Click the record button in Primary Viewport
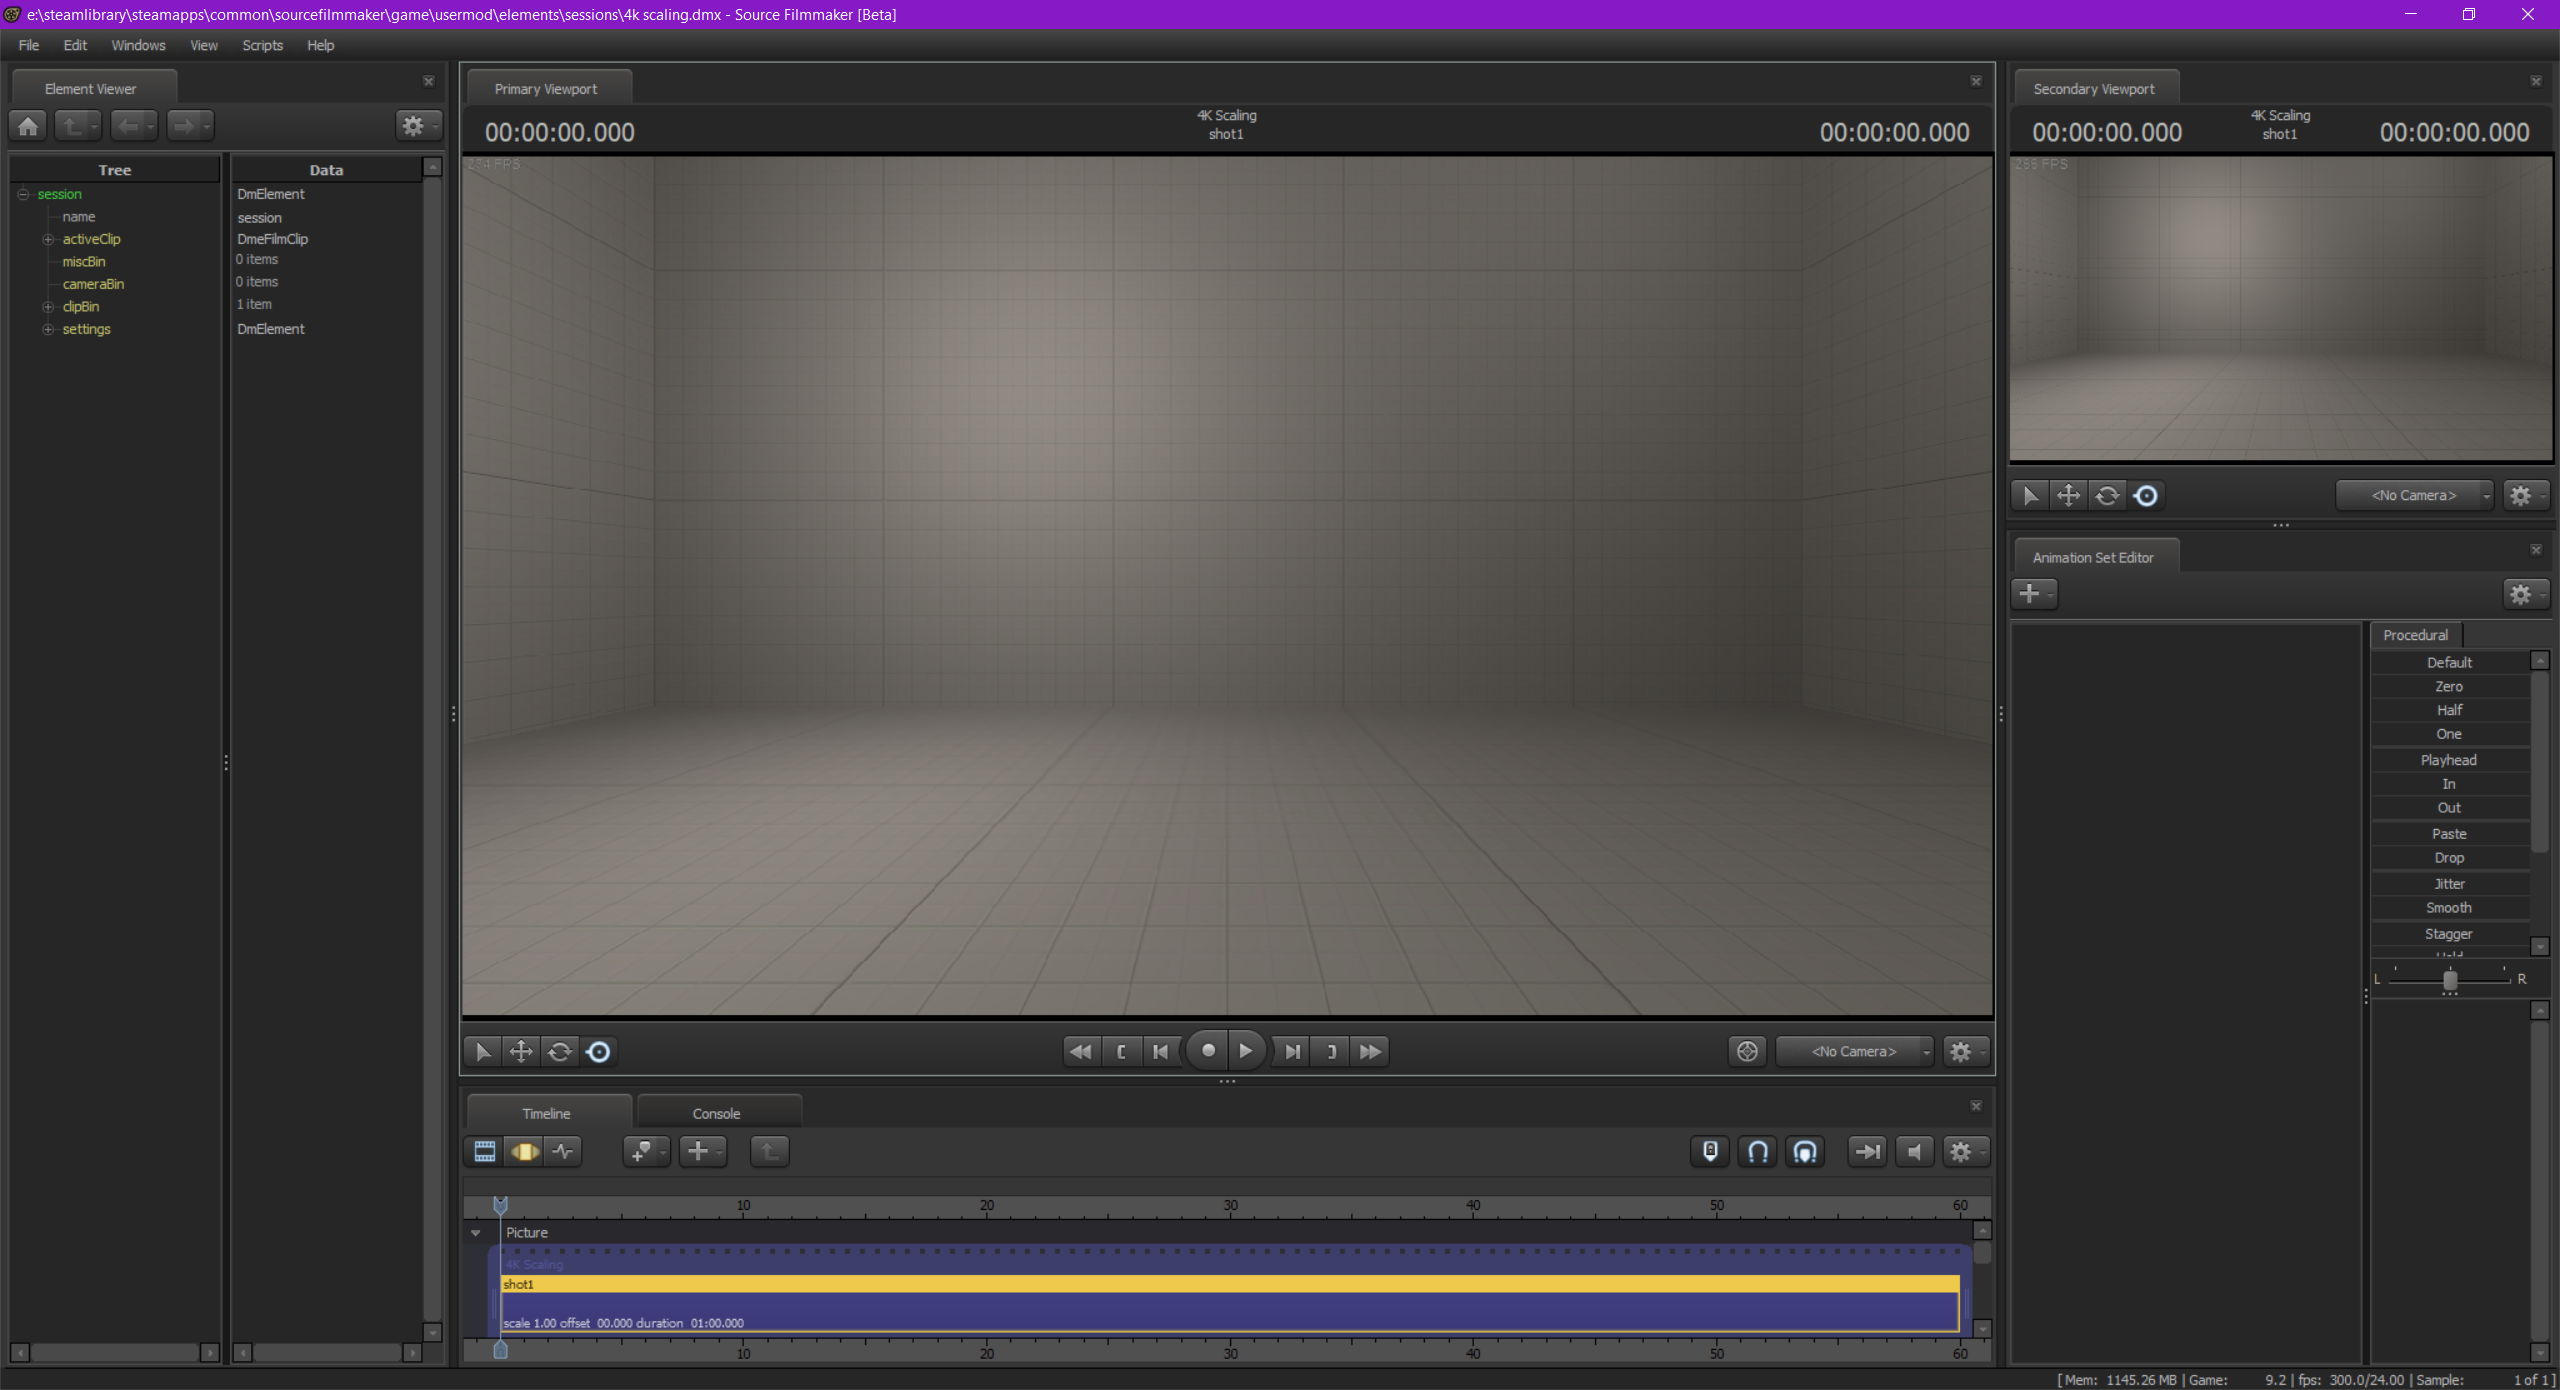 point(1208,1051)
